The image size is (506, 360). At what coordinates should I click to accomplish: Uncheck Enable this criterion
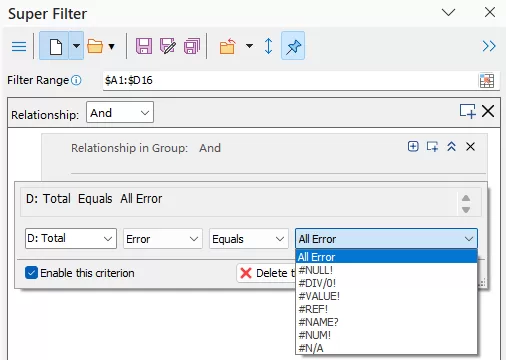pos(31,273)
